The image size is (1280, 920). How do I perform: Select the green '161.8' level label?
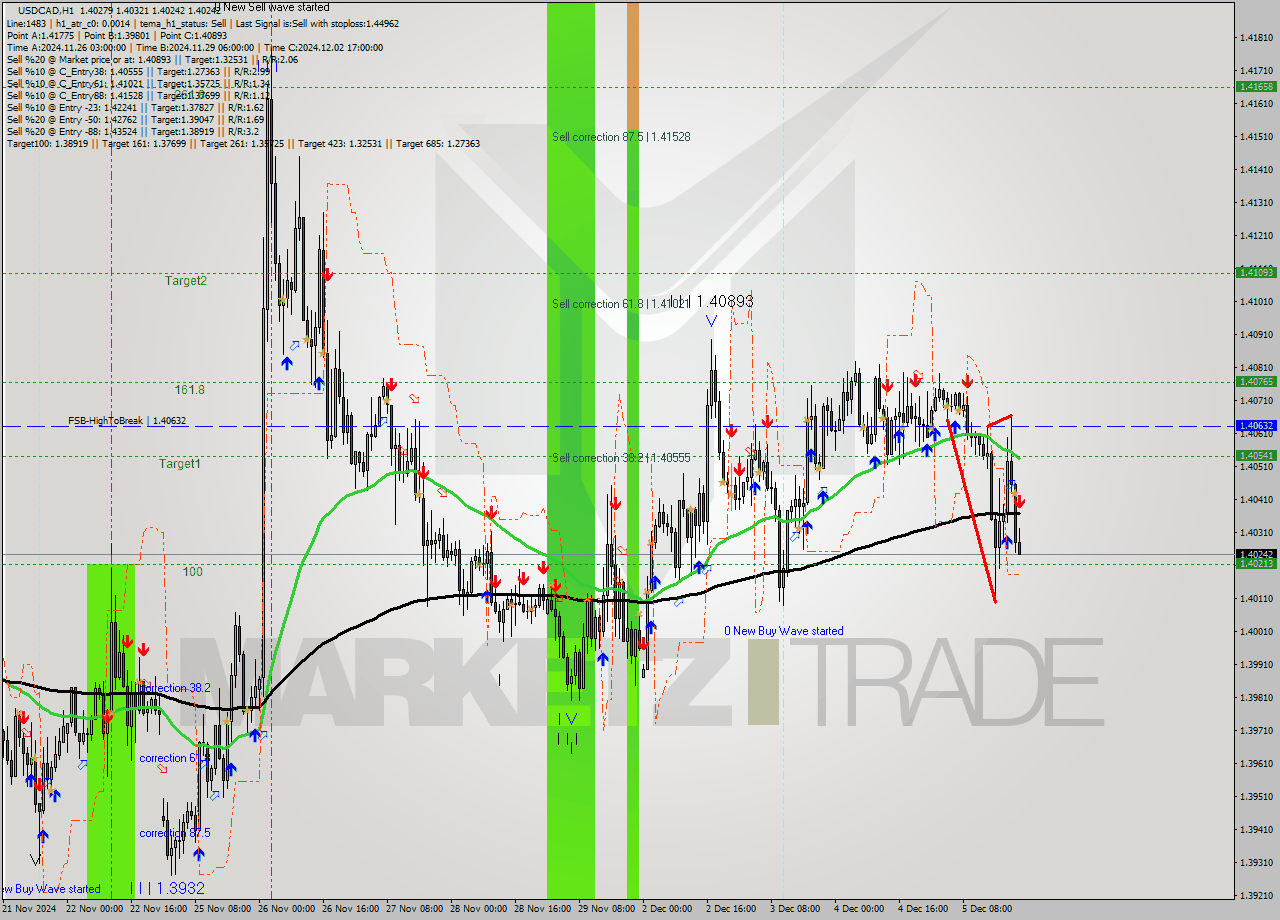(189, 390)
